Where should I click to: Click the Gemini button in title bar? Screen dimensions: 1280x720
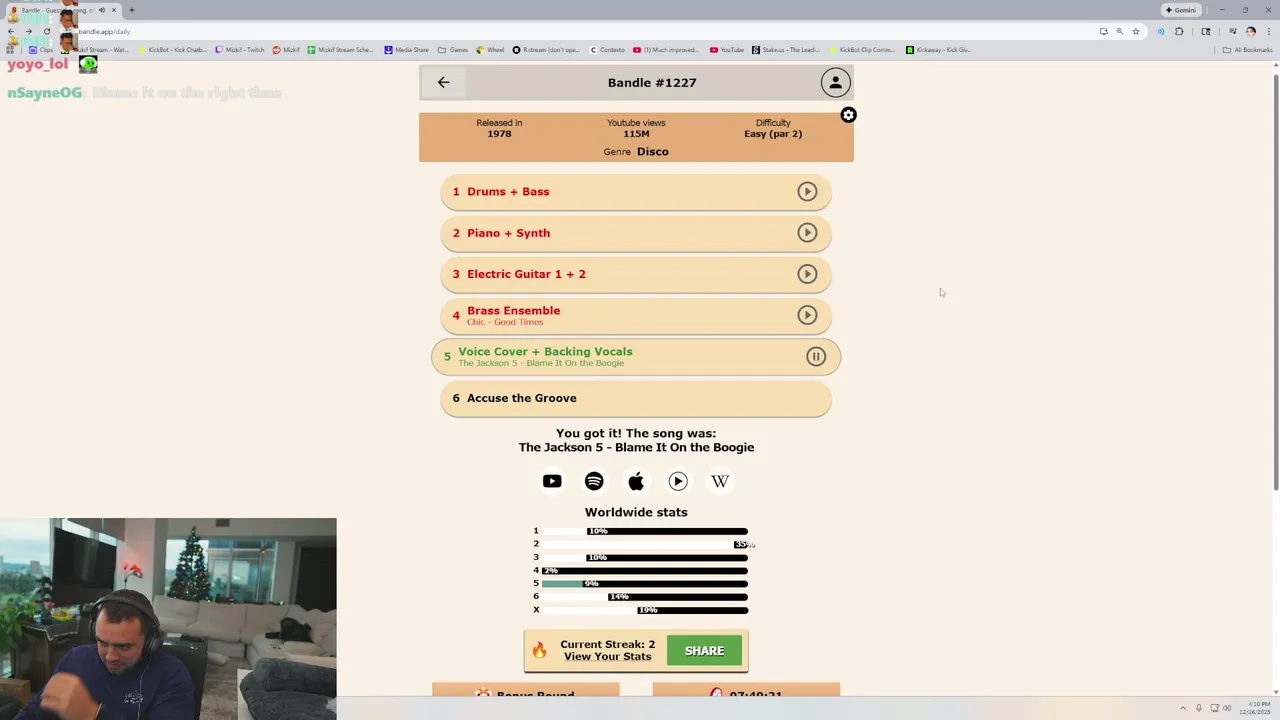[x=1181, y=10]
